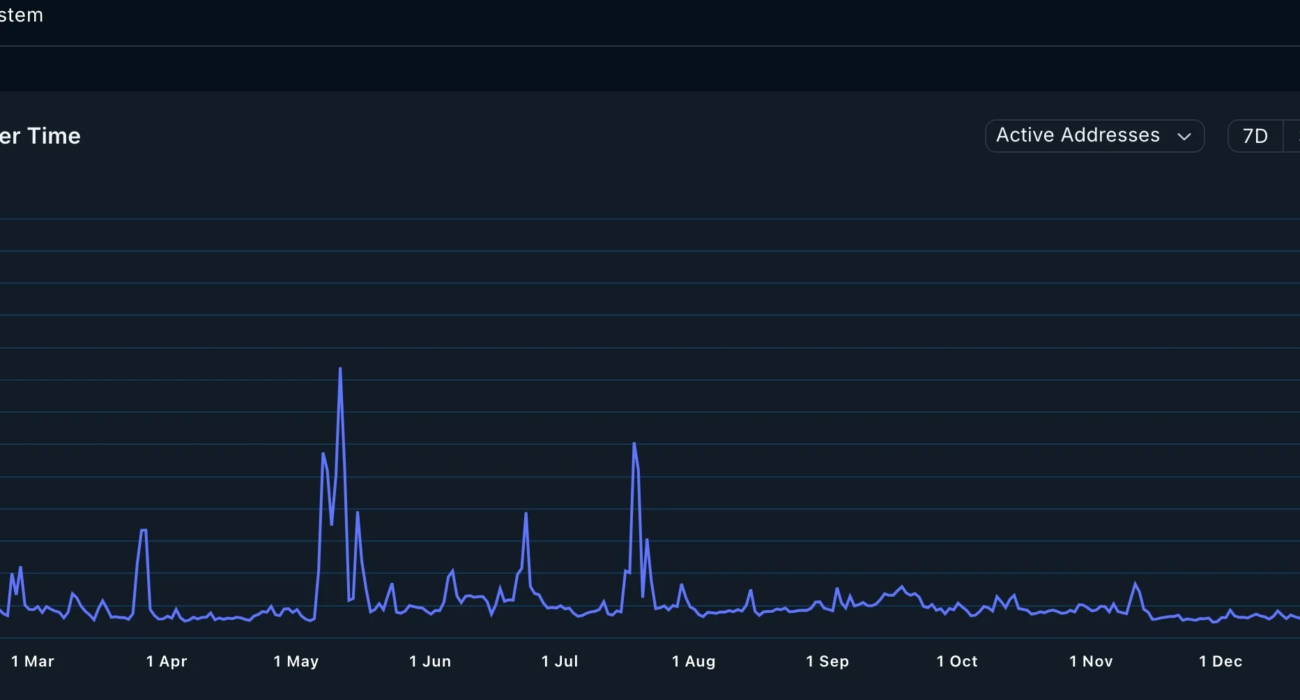Click the late March spike on chart

pos(143,531)
